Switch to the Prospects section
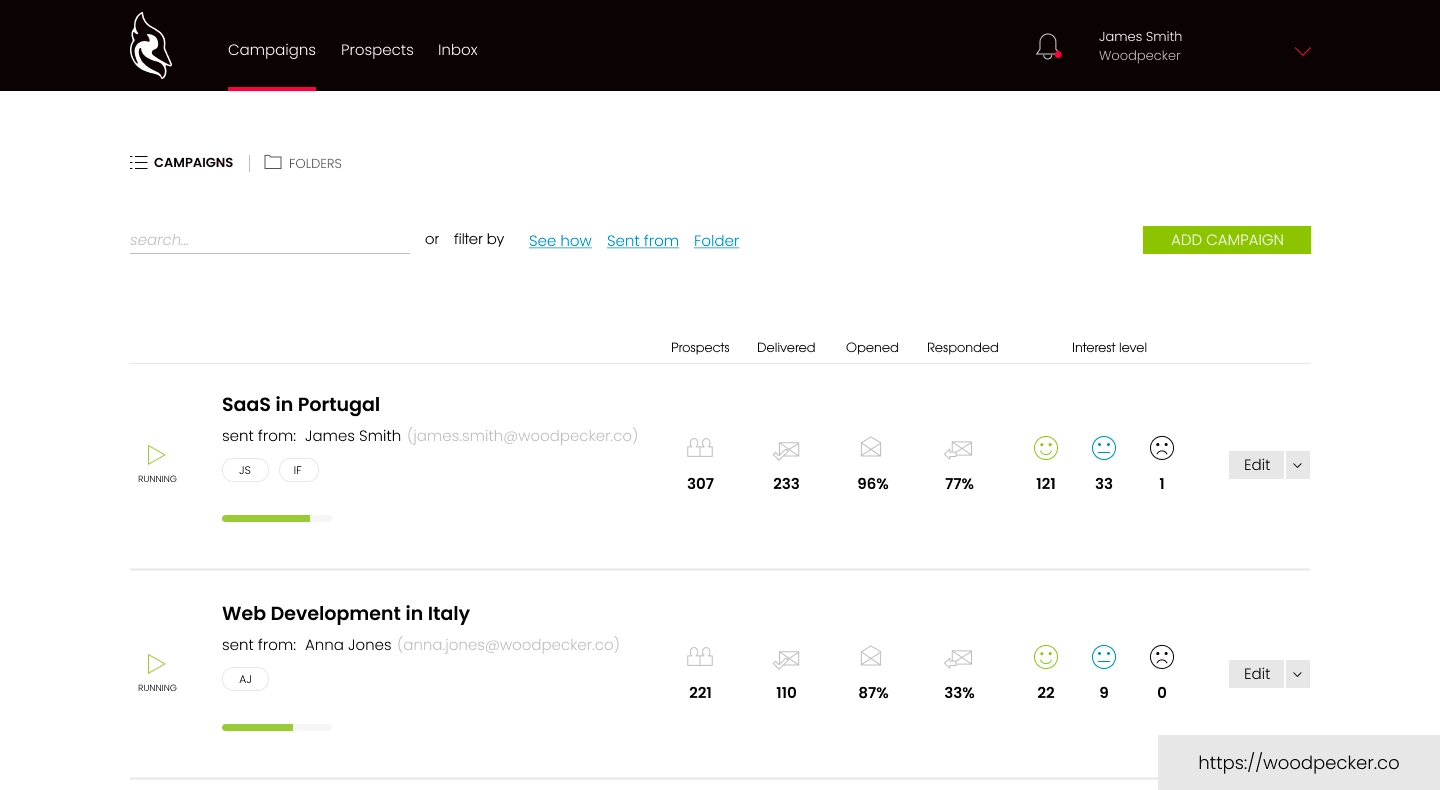 pos(377,50)
